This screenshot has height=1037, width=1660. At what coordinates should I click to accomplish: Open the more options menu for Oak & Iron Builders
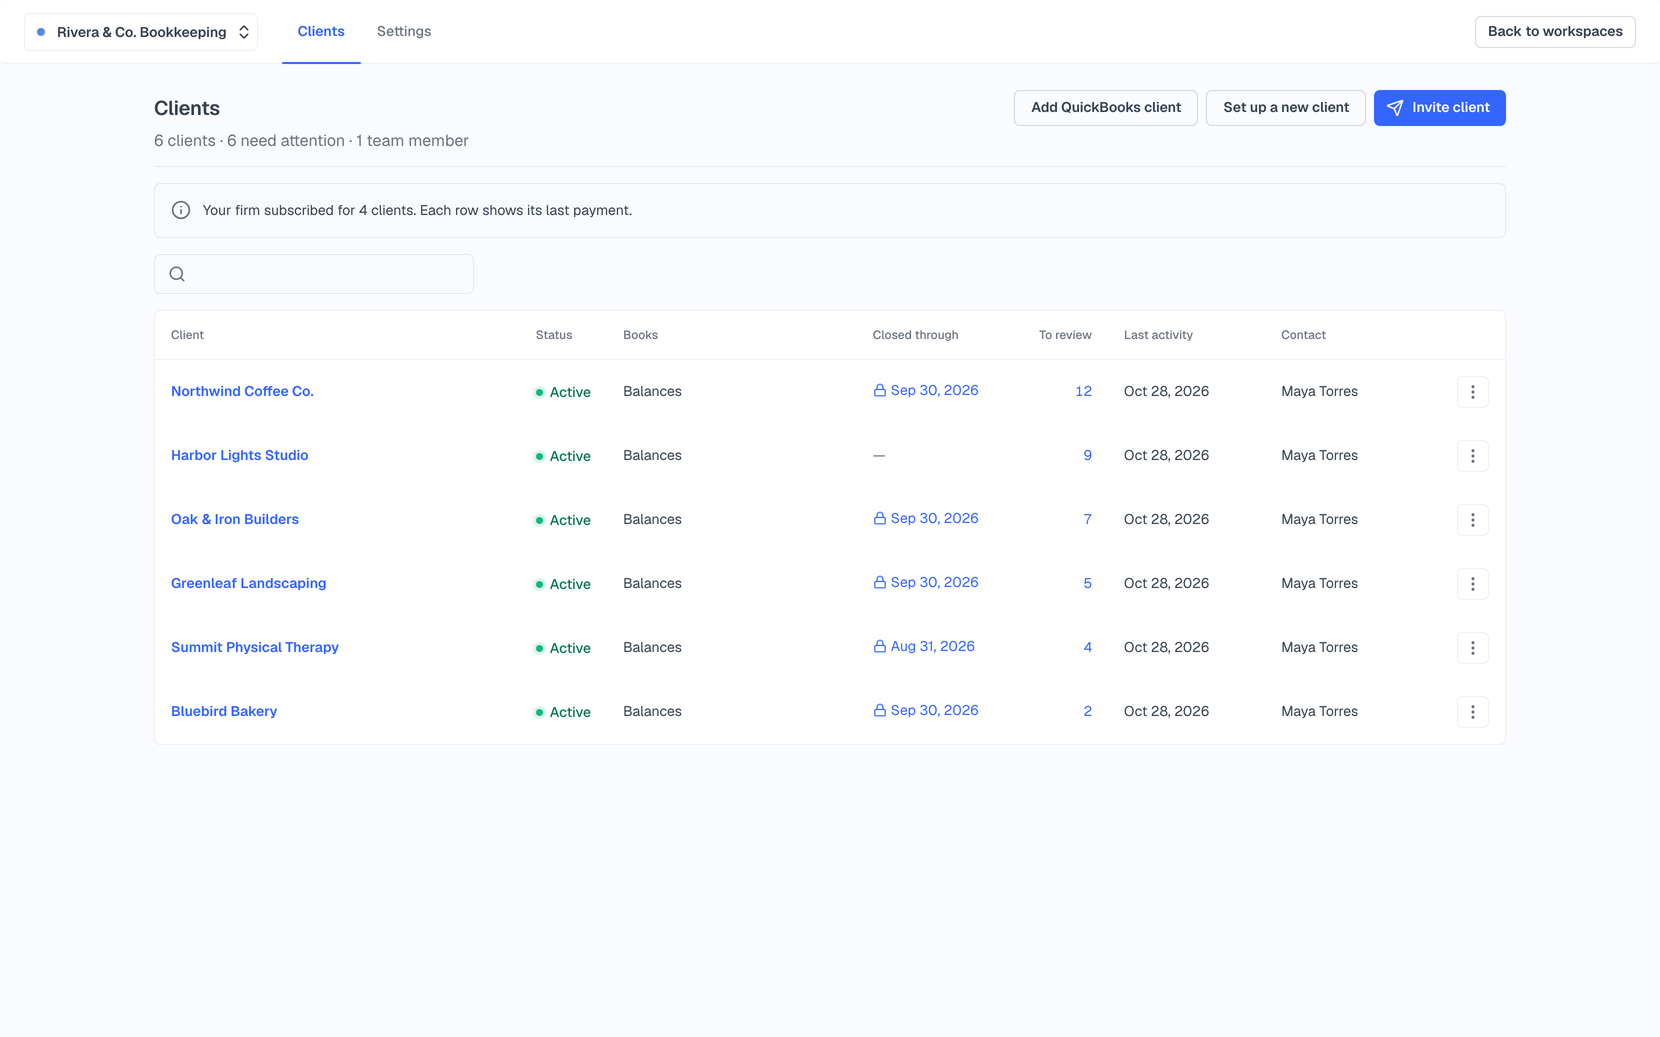(x=1473, y=520)
